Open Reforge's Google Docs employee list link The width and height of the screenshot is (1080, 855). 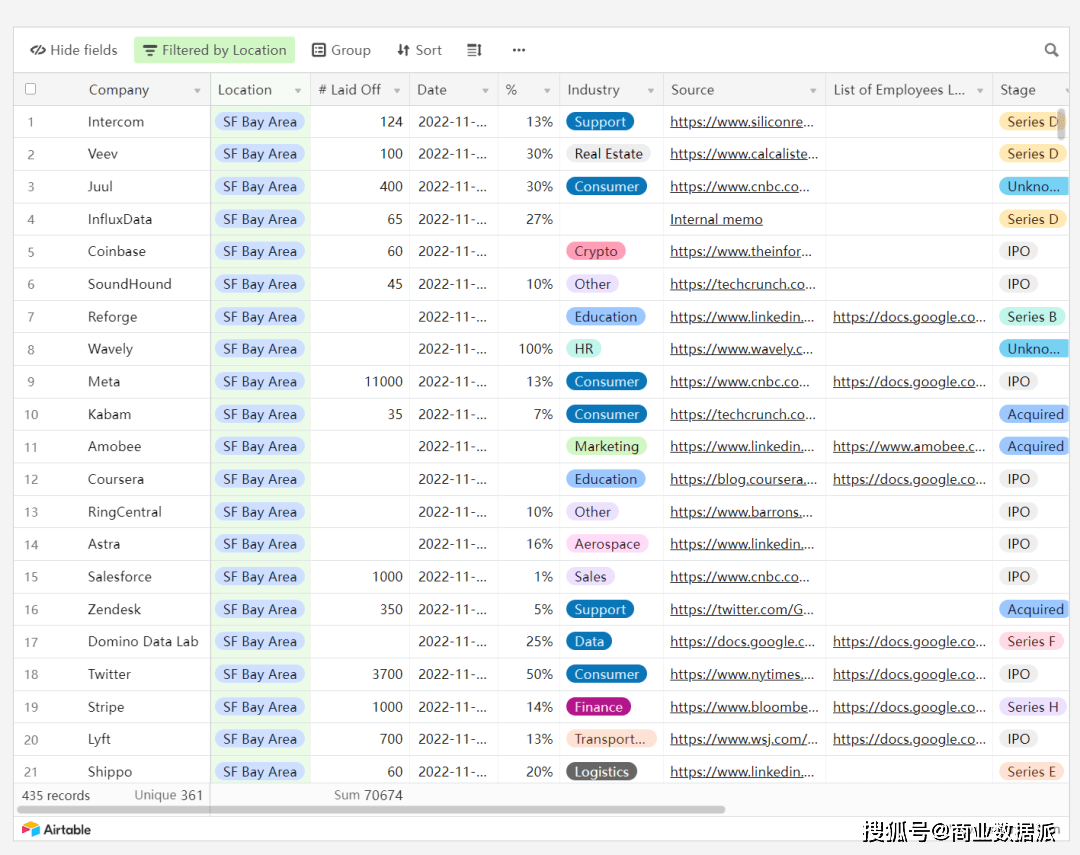[x=909, y=317]
